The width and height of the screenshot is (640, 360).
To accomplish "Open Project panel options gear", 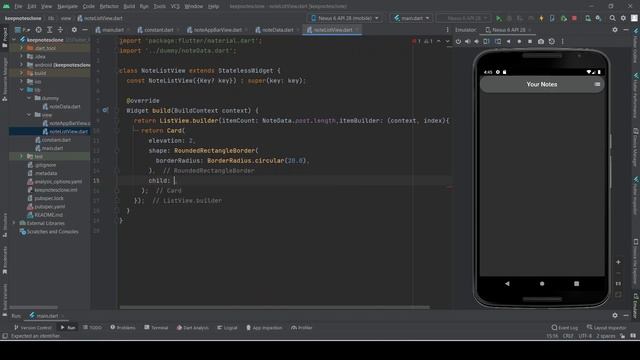I will pyautogui.click(x=74, y=30).
